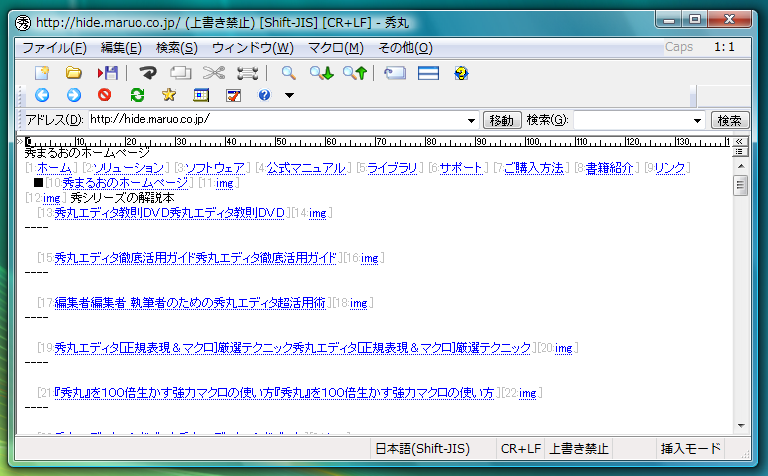Click the Copy toolbar icon
The image size is (768, 476).
click(180, 73)
